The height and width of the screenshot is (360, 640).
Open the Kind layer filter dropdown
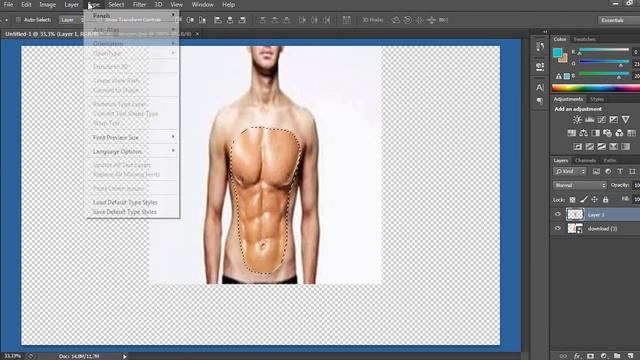[x=570, y=172]
